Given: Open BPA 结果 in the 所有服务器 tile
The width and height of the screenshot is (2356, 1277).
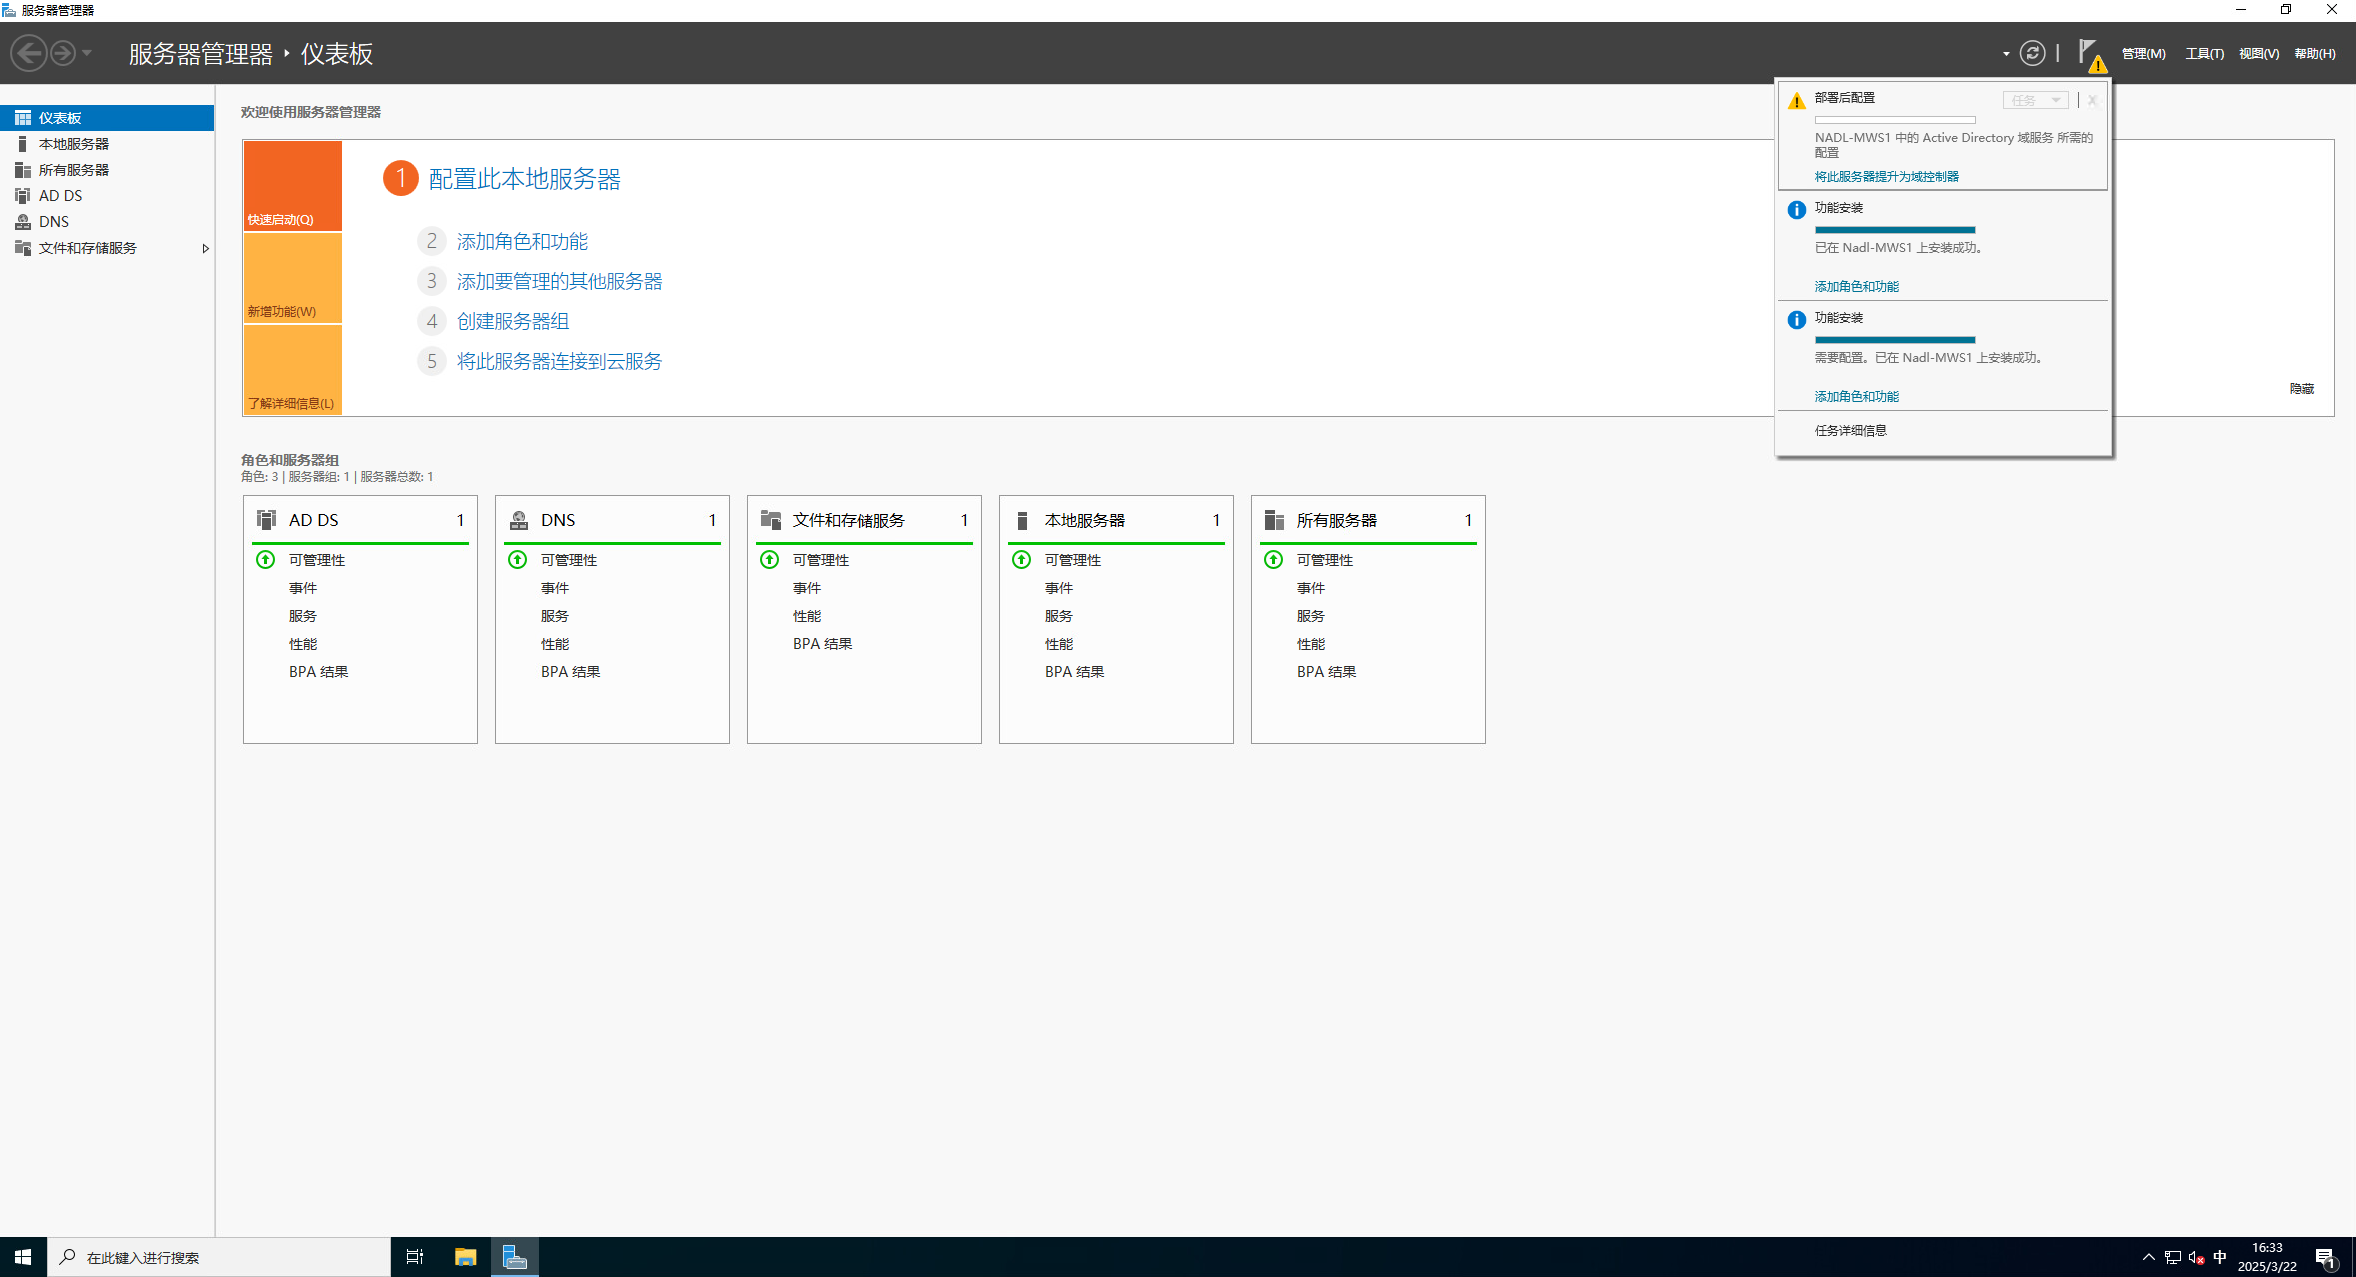Looking at the screenshot, I should click(x=1326, y=672).
